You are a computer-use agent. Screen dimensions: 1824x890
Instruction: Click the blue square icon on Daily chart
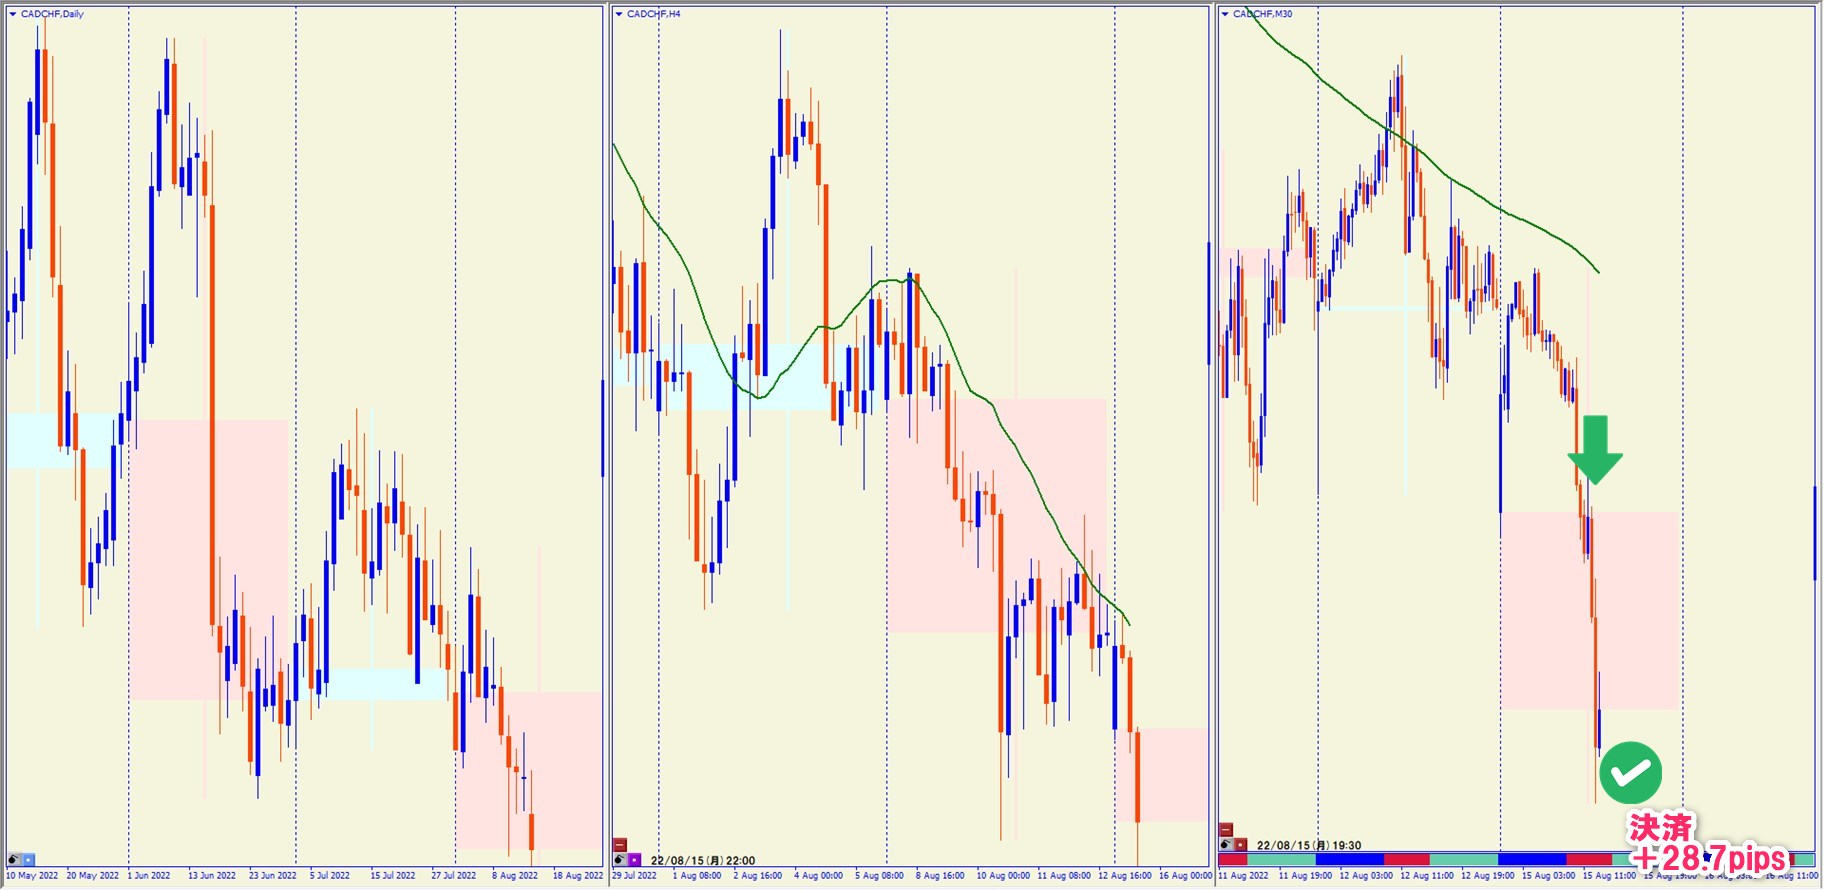pos(28,859)
